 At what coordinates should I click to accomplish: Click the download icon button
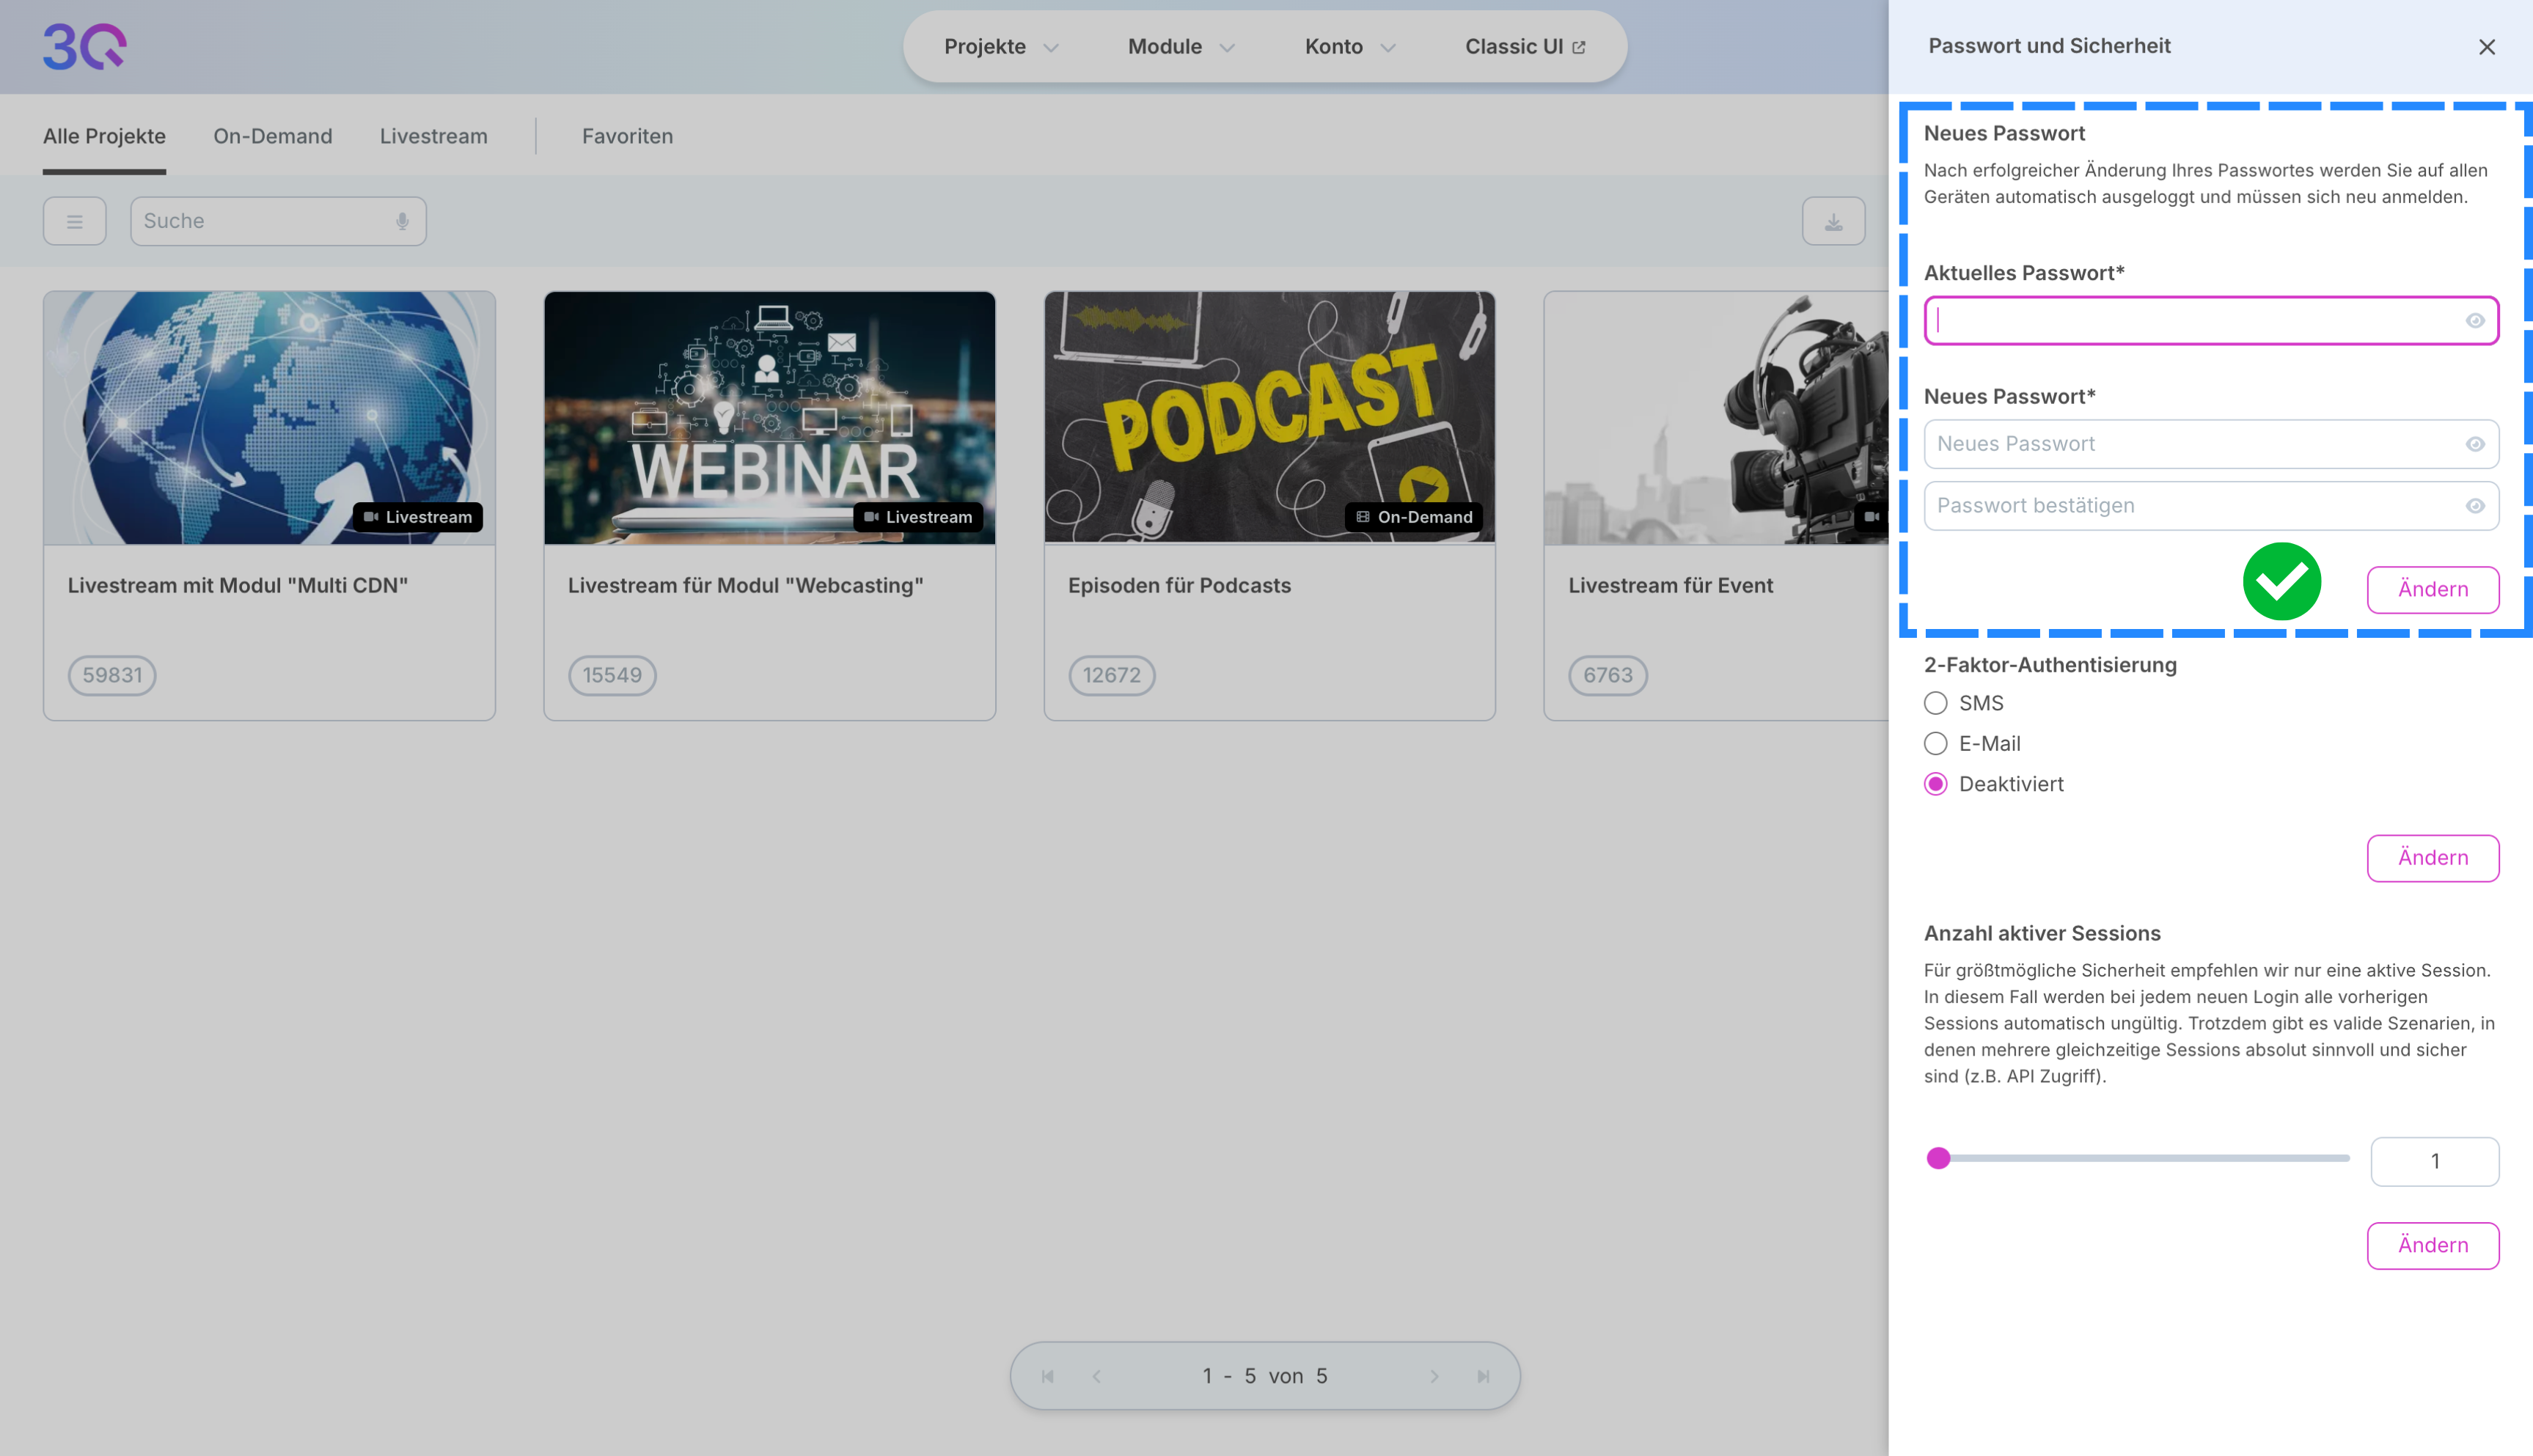coord(1833,221)
